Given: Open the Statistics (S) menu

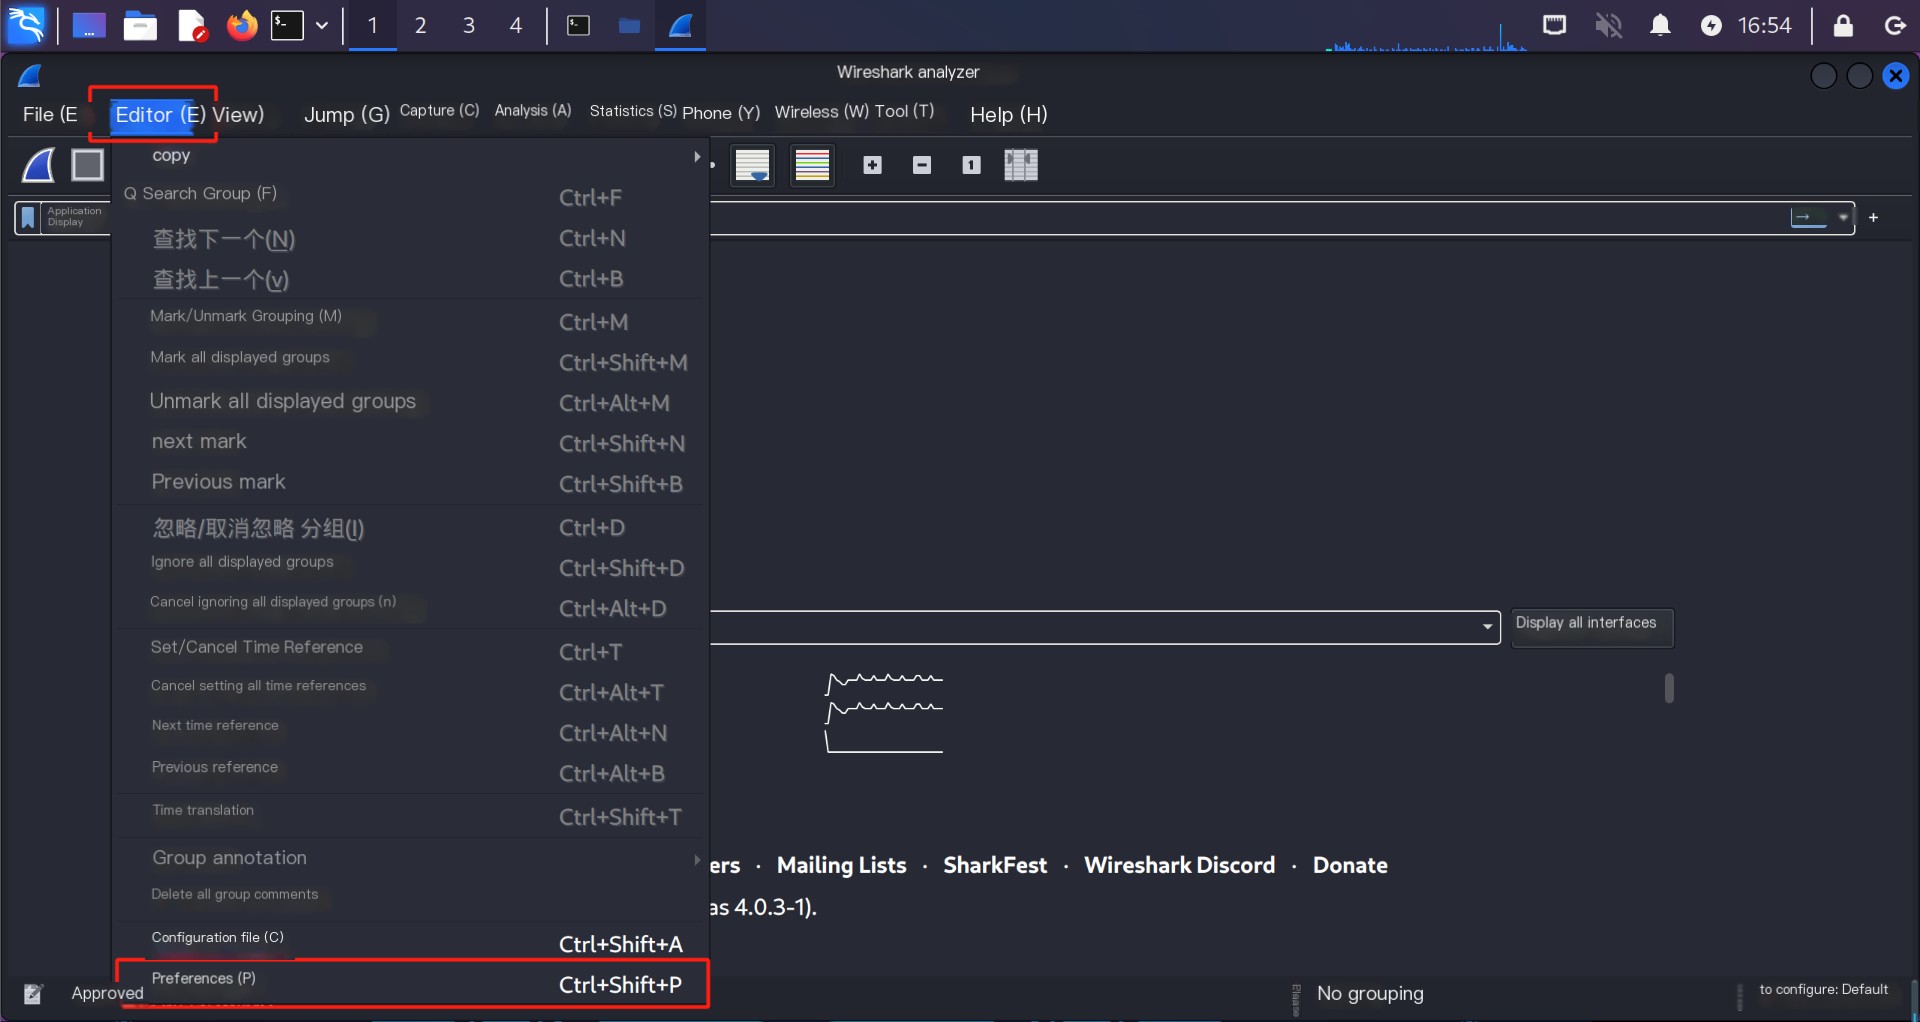Looking at the screenshot, I should click(x=633, y=110).
